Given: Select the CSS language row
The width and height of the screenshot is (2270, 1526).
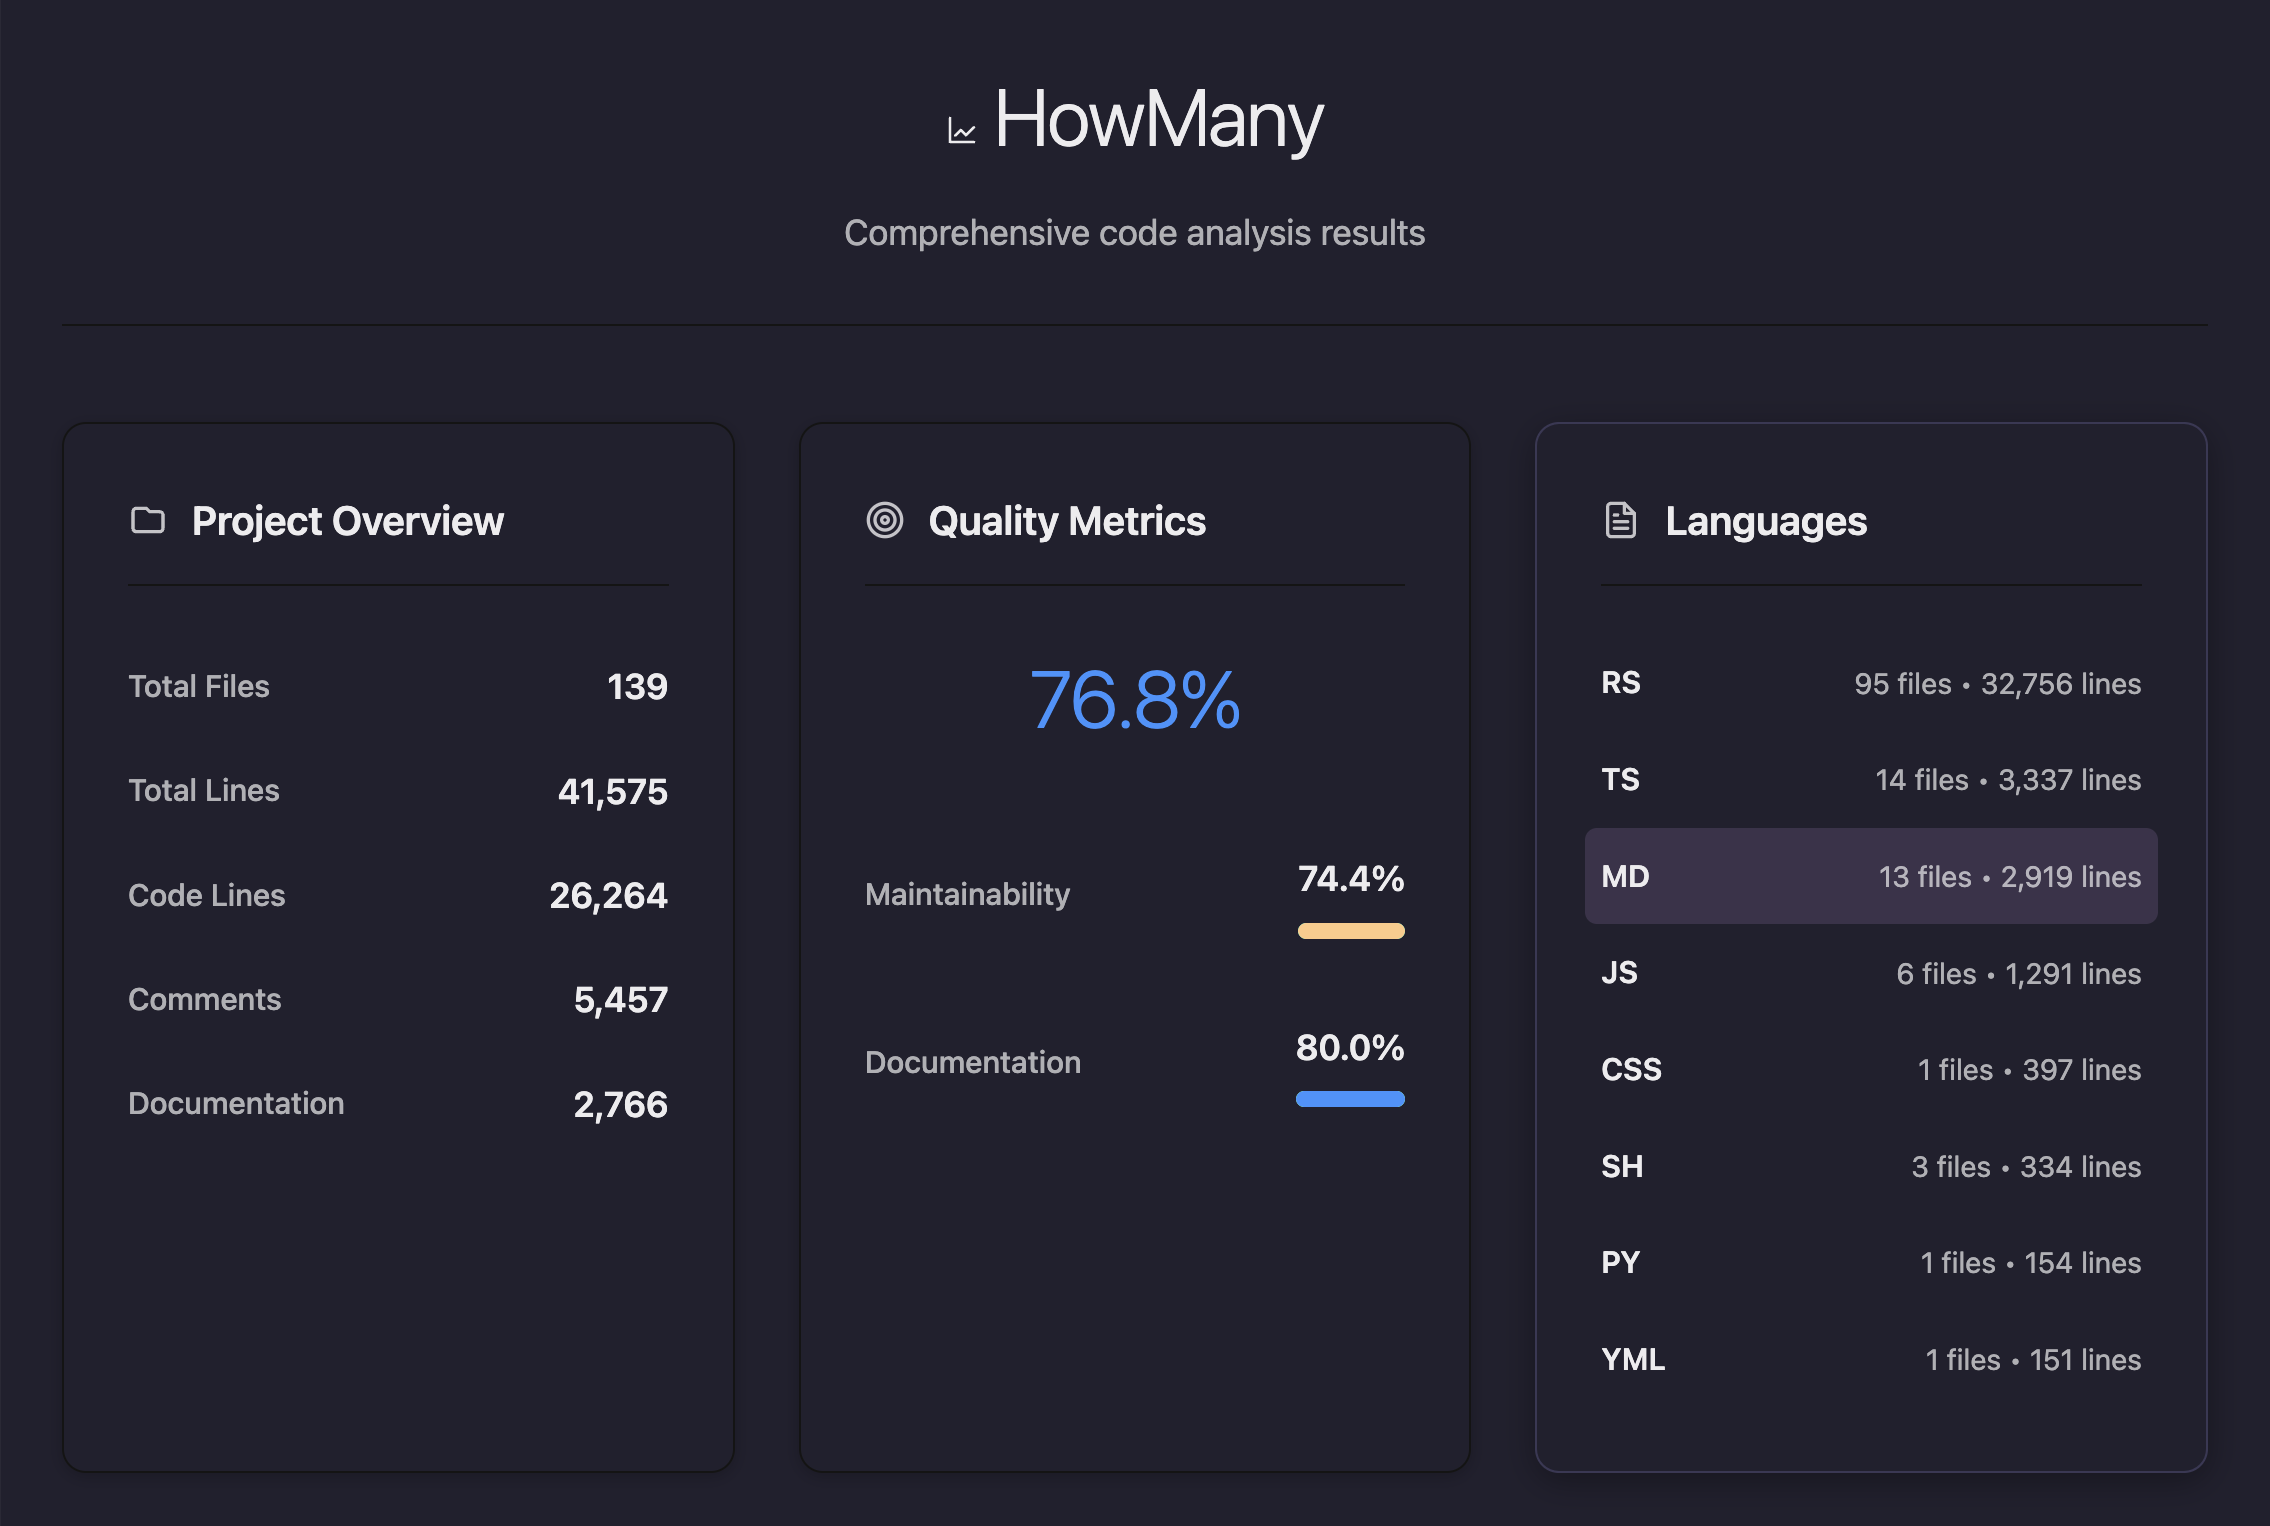Looking at the screenshot, I should (x=1870, y=1069).
